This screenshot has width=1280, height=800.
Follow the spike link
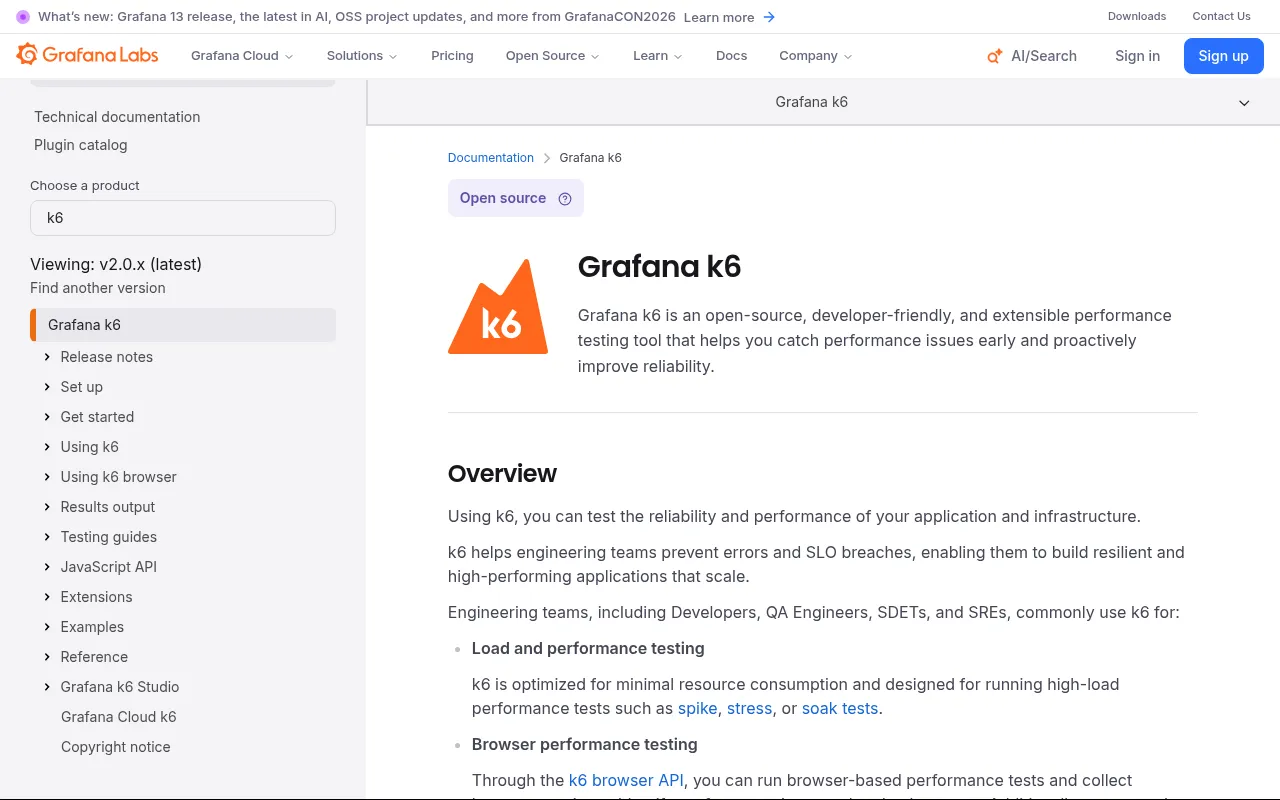pos(698,708)
